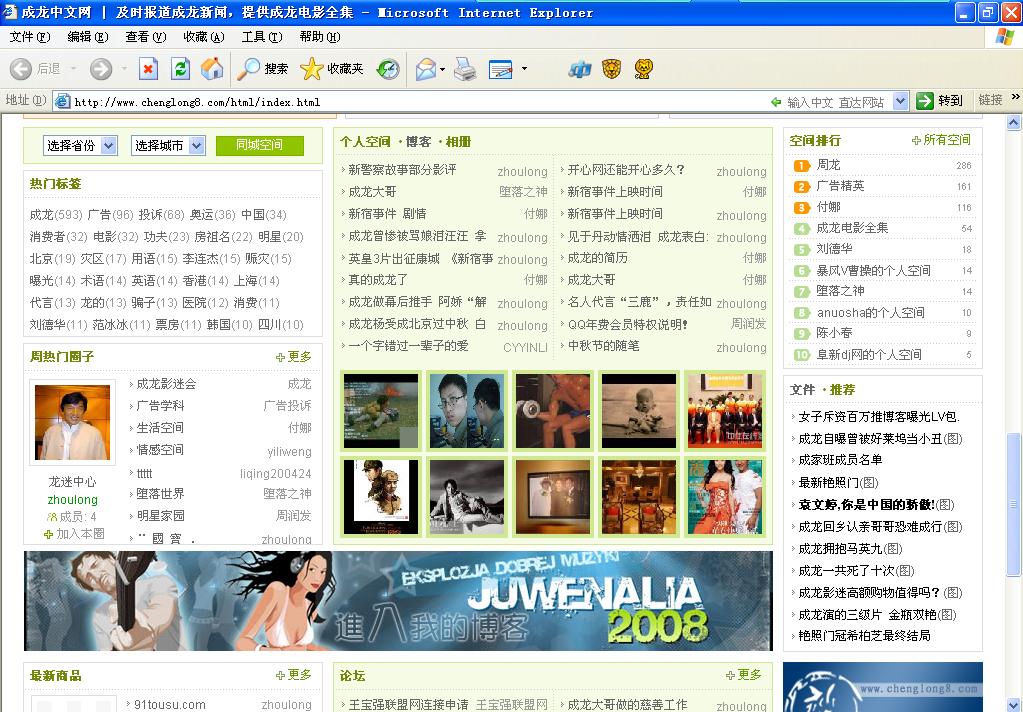The height and width of the screenshot is (712, 1023).
Task: Click the yellow lion face toolbar icon
Action: tap(643, 69)
